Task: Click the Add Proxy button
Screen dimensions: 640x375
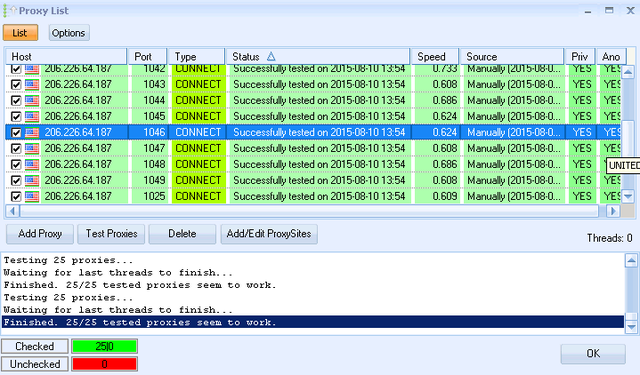Action: pyautogui.click(x=40, y=234)
